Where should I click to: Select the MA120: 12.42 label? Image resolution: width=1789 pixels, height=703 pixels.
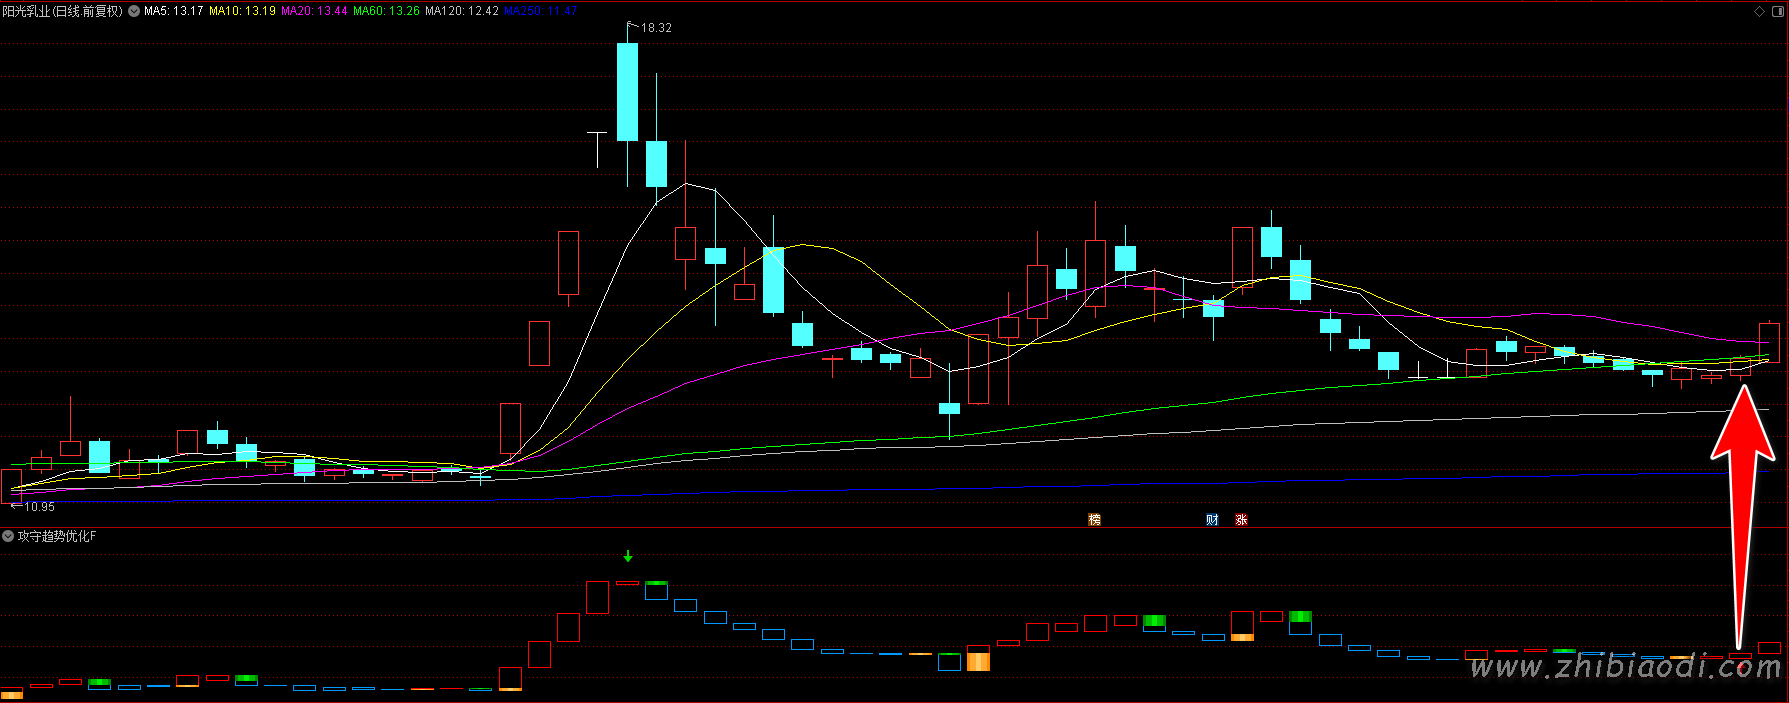[x=462, y=11]
